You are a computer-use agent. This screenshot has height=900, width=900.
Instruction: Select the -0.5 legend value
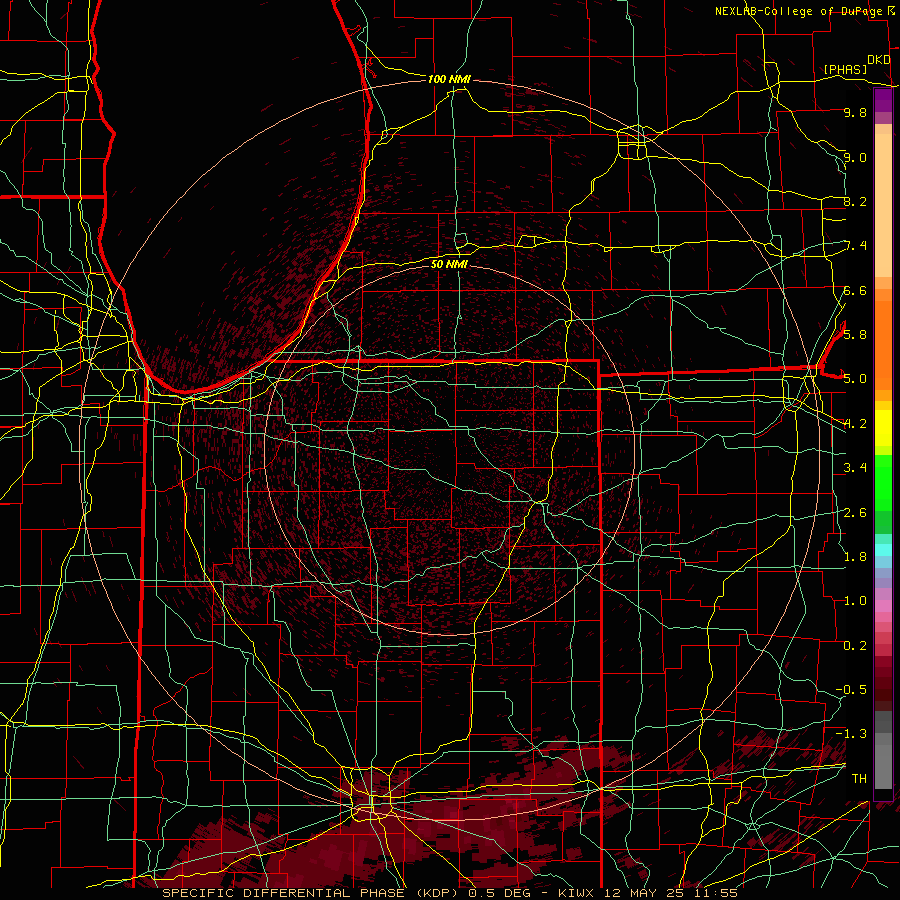point(851,689)
